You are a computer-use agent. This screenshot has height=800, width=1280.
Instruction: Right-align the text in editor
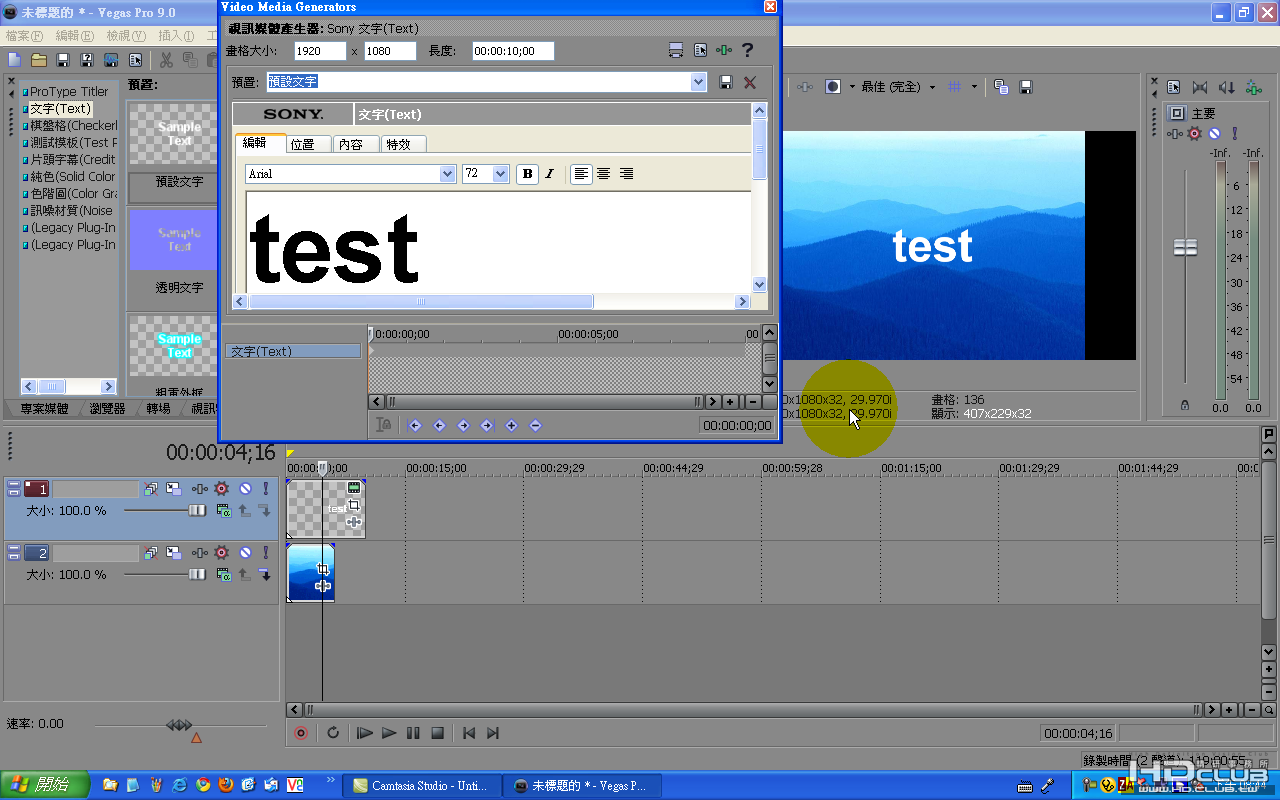pos(626,174)
